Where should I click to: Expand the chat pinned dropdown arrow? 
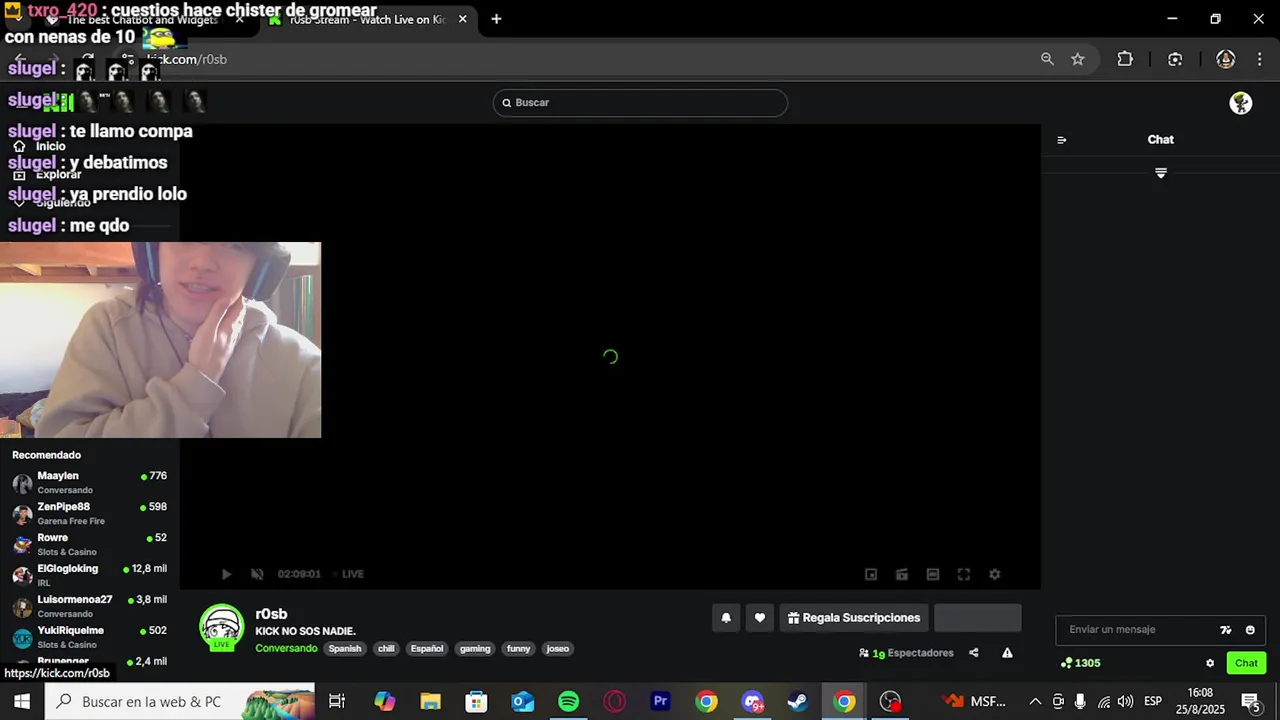1161,173
